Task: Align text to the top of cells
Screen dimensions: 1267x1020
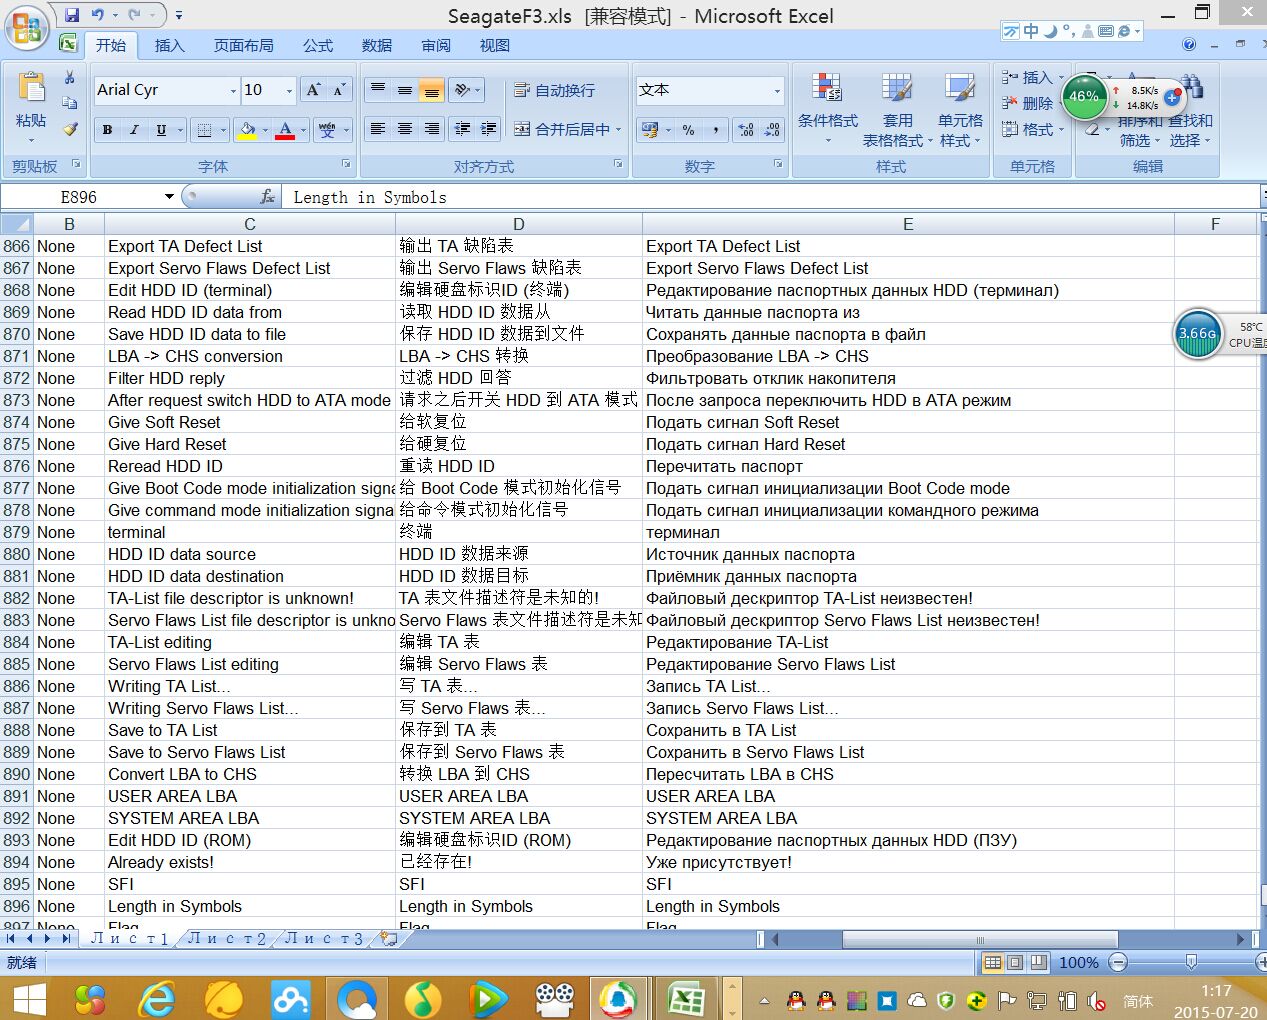Action: pyautogui.click(x=378, y=90)
